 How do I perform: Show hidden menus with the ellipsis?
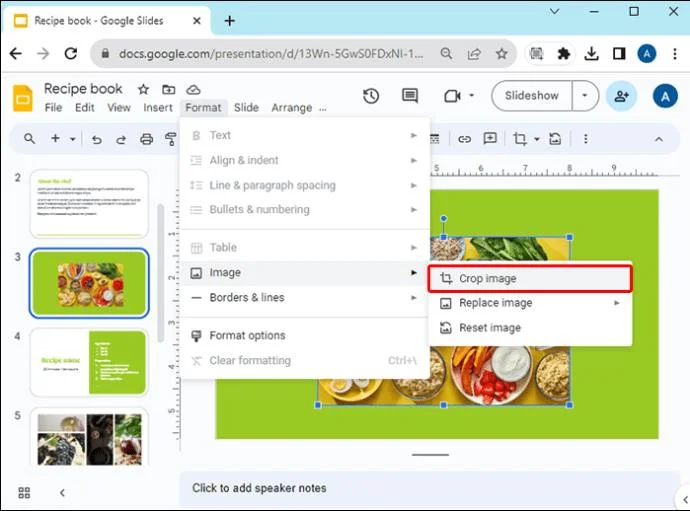point(323,108)
